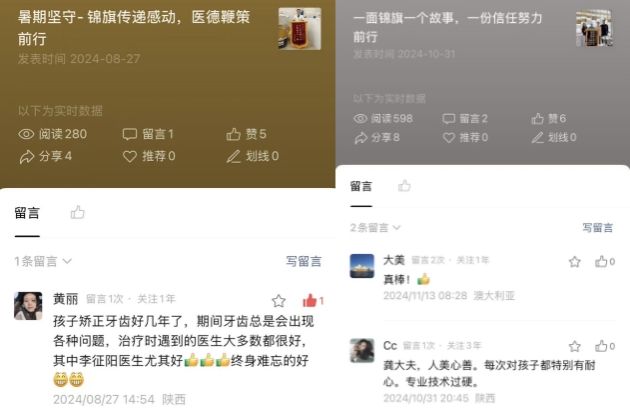Switch to right panel thumbs-up tab

[404, 186]
